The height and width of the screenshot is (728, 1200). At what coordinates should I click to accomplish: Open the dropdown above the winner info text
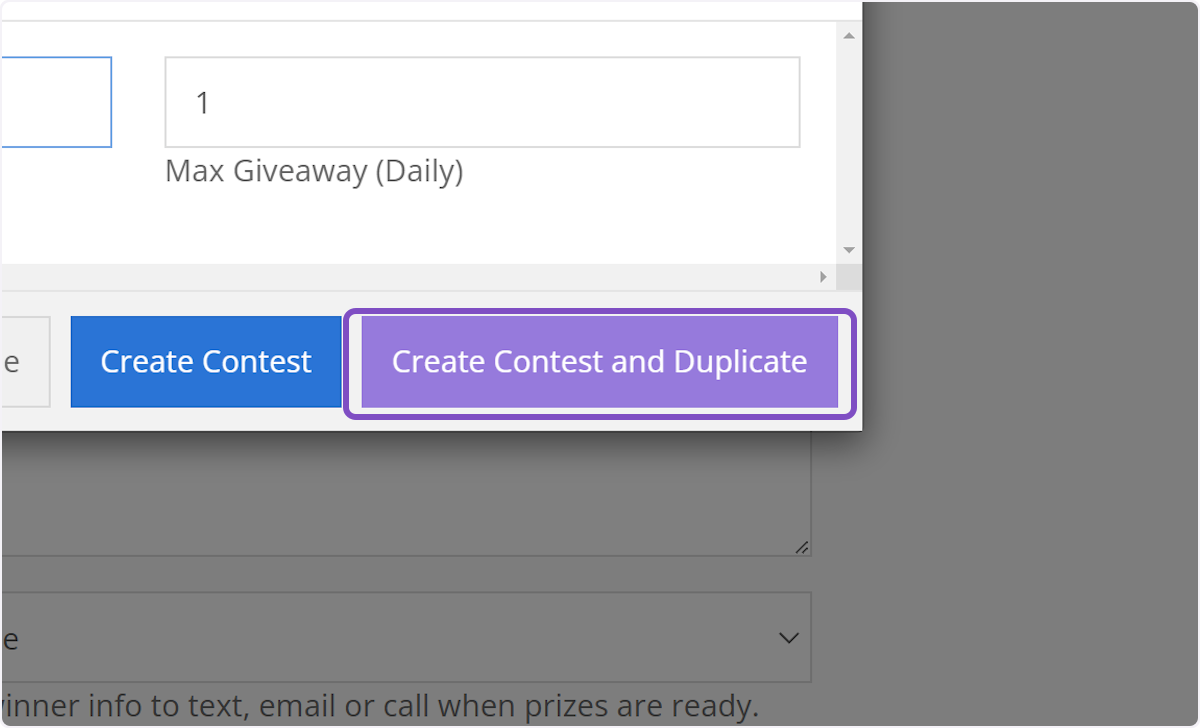click(400, 637)
